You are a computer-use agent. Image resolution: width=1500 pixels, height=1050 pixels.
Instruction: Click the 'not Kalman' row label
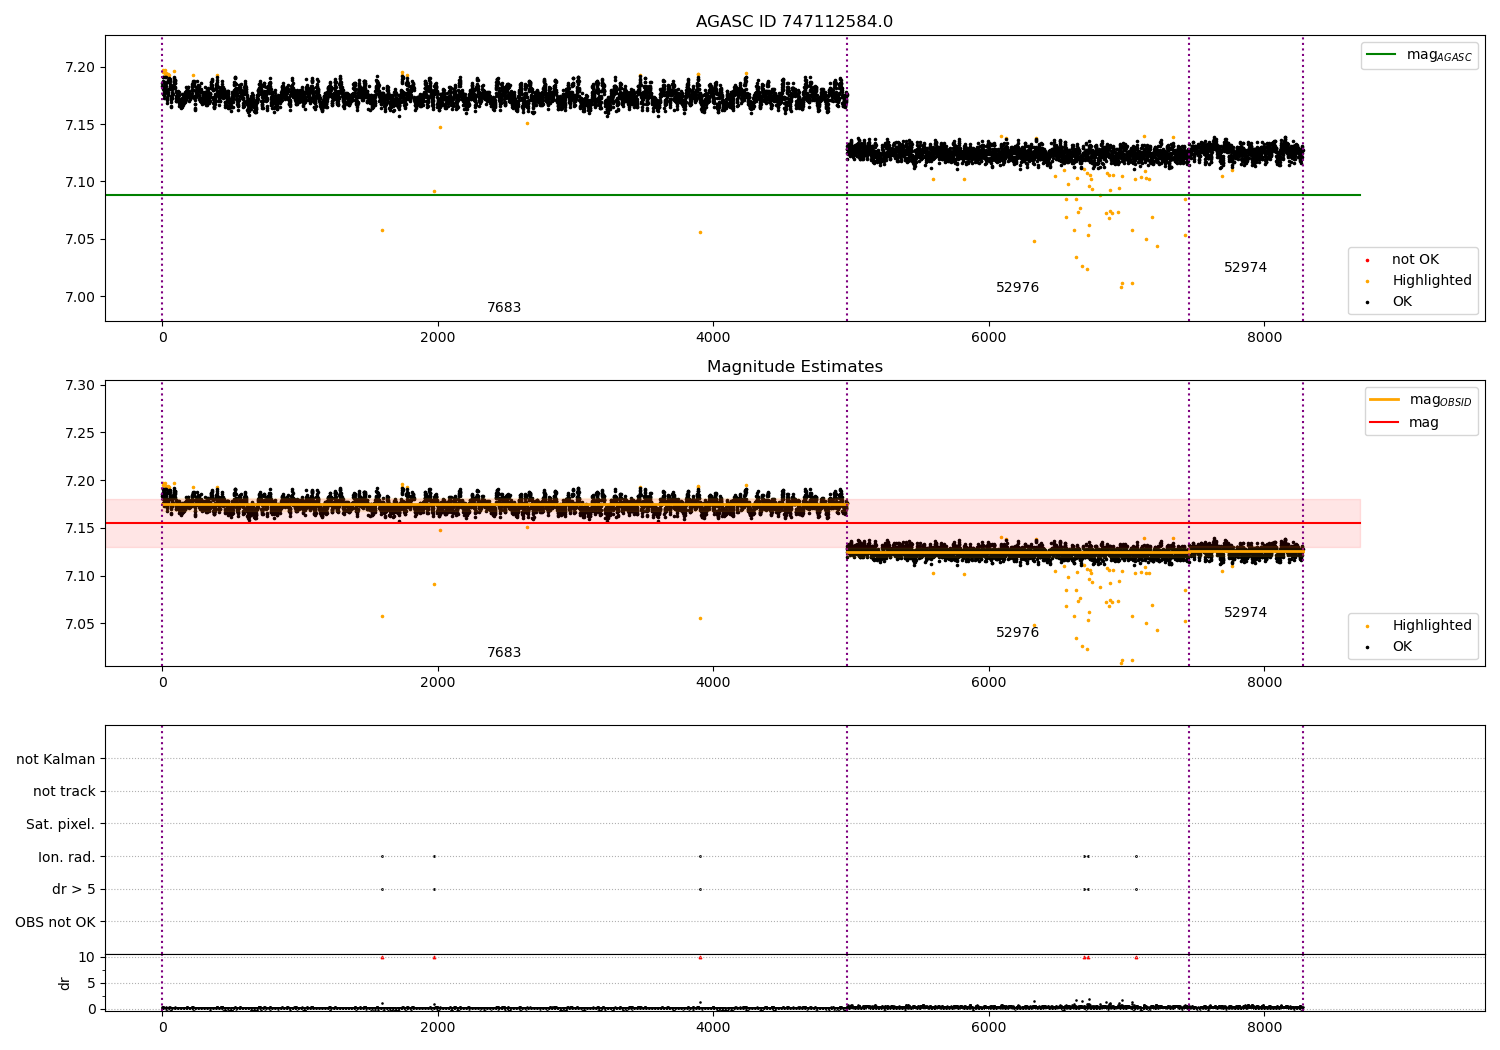(56, 759)
